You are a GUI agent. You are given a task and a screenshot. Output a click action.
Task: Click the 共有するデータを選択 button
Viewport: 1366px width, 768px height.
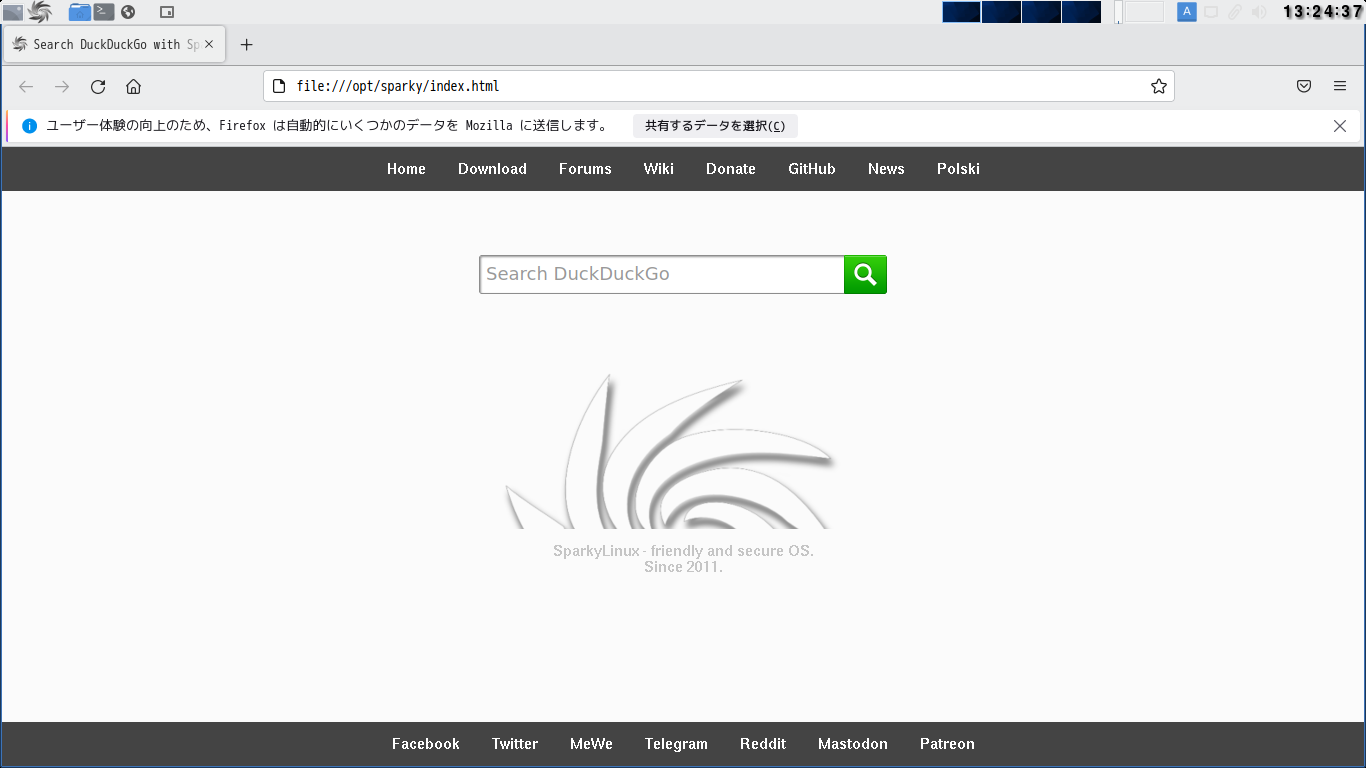coord(715,126)
